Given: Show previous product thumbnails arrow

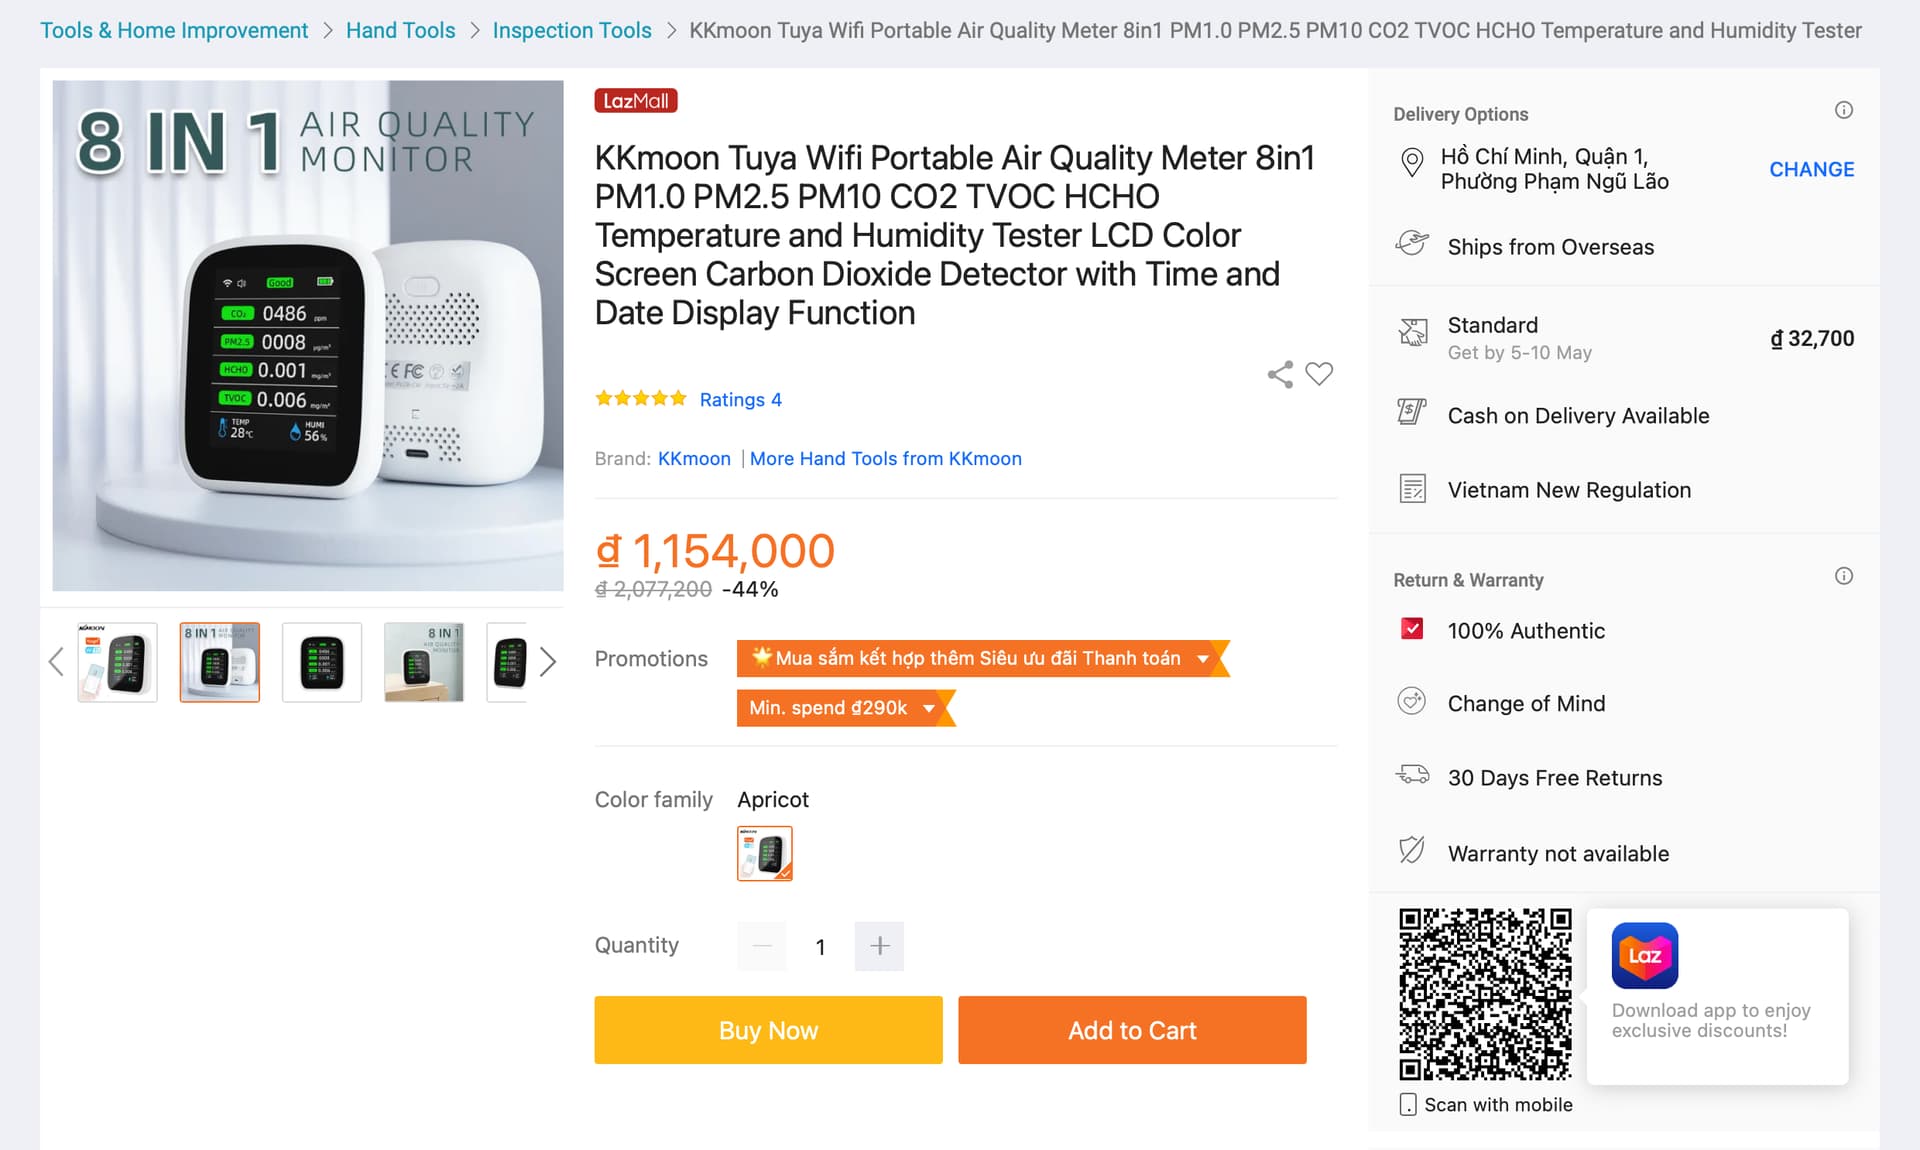Looking at the screenshot, I should 57,662.
